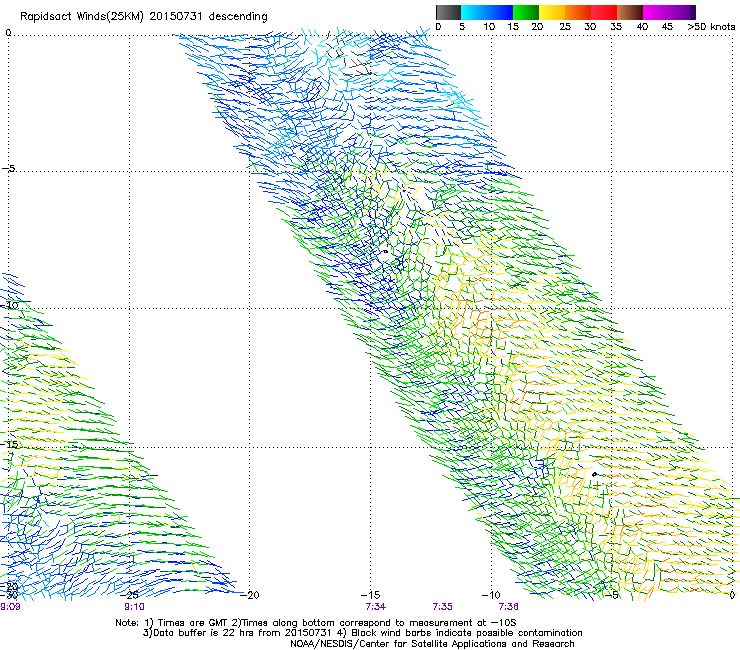Click the '10' label under the color bar
The image size is (740, 650).
[x=489, y=27]
